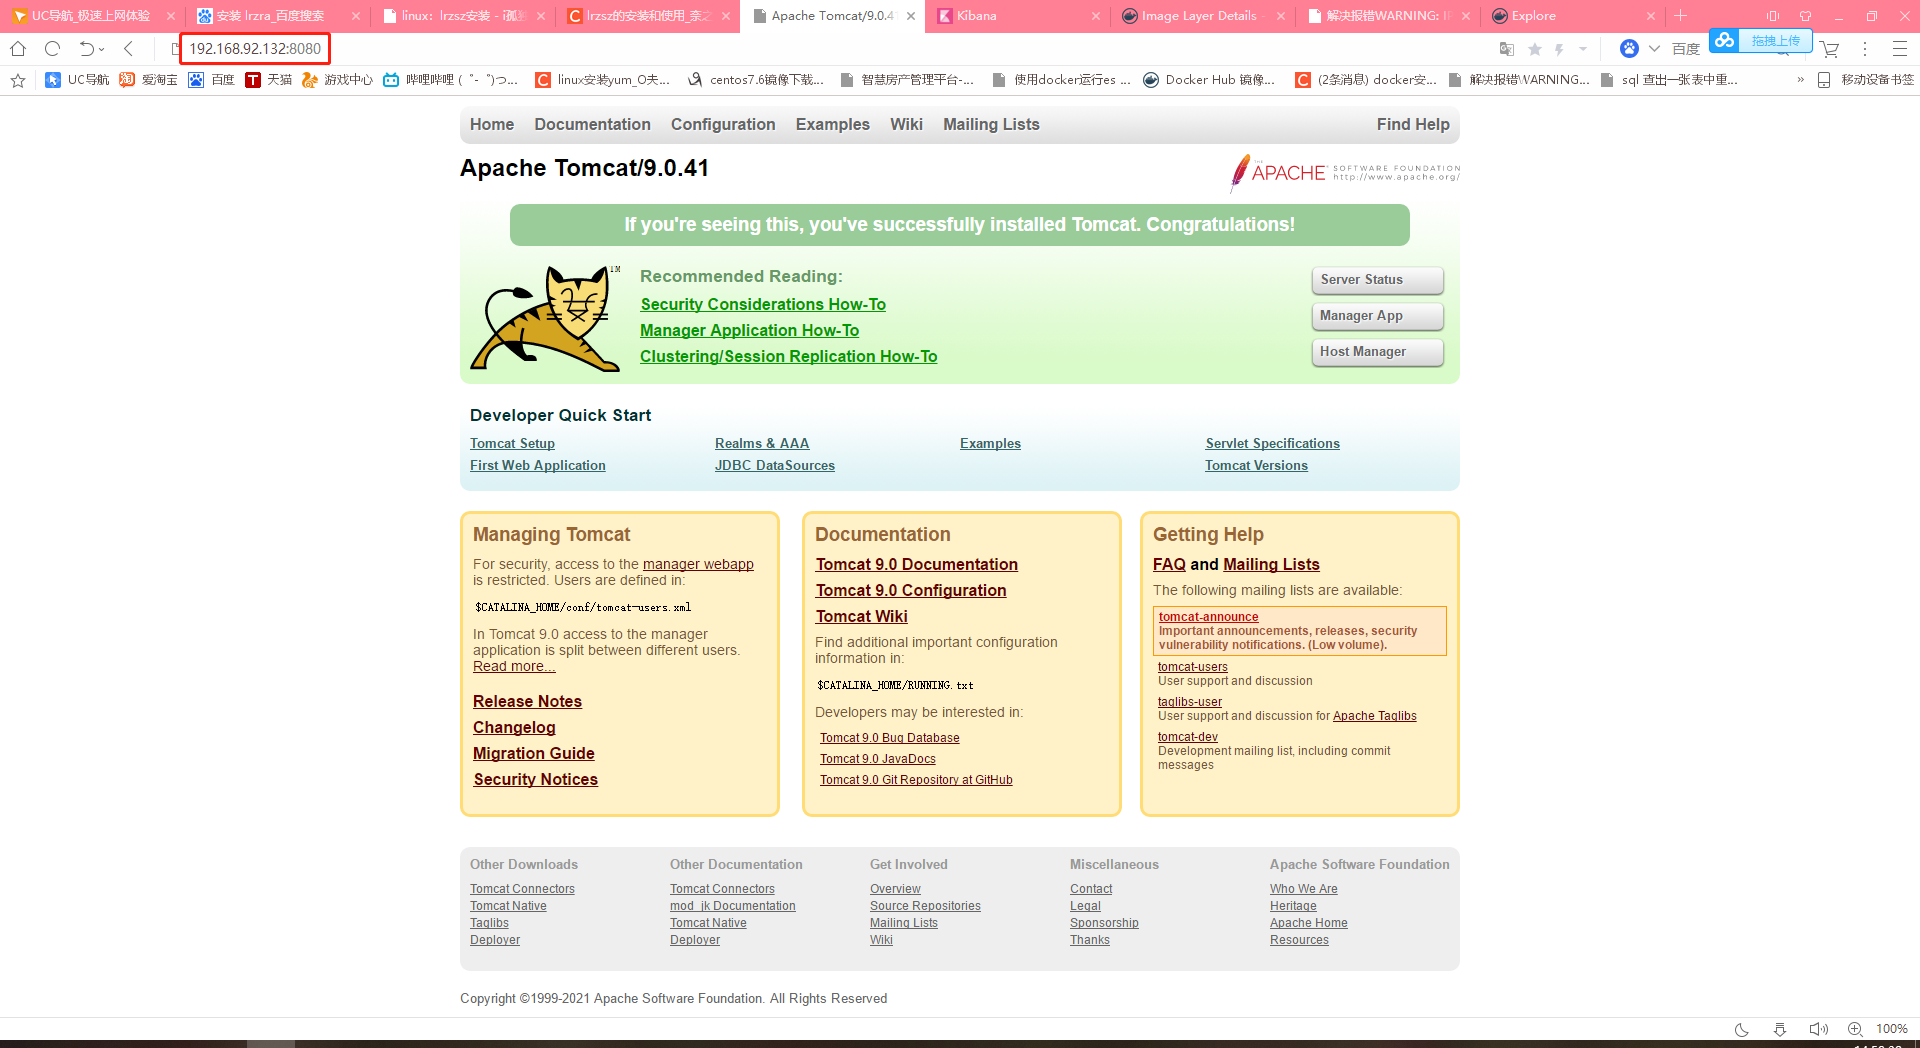The height and width of the screenshot is (1048, 1920).
Task: Open Tomcat 9.0 Configuration link
Action: [x=911, y=590]
